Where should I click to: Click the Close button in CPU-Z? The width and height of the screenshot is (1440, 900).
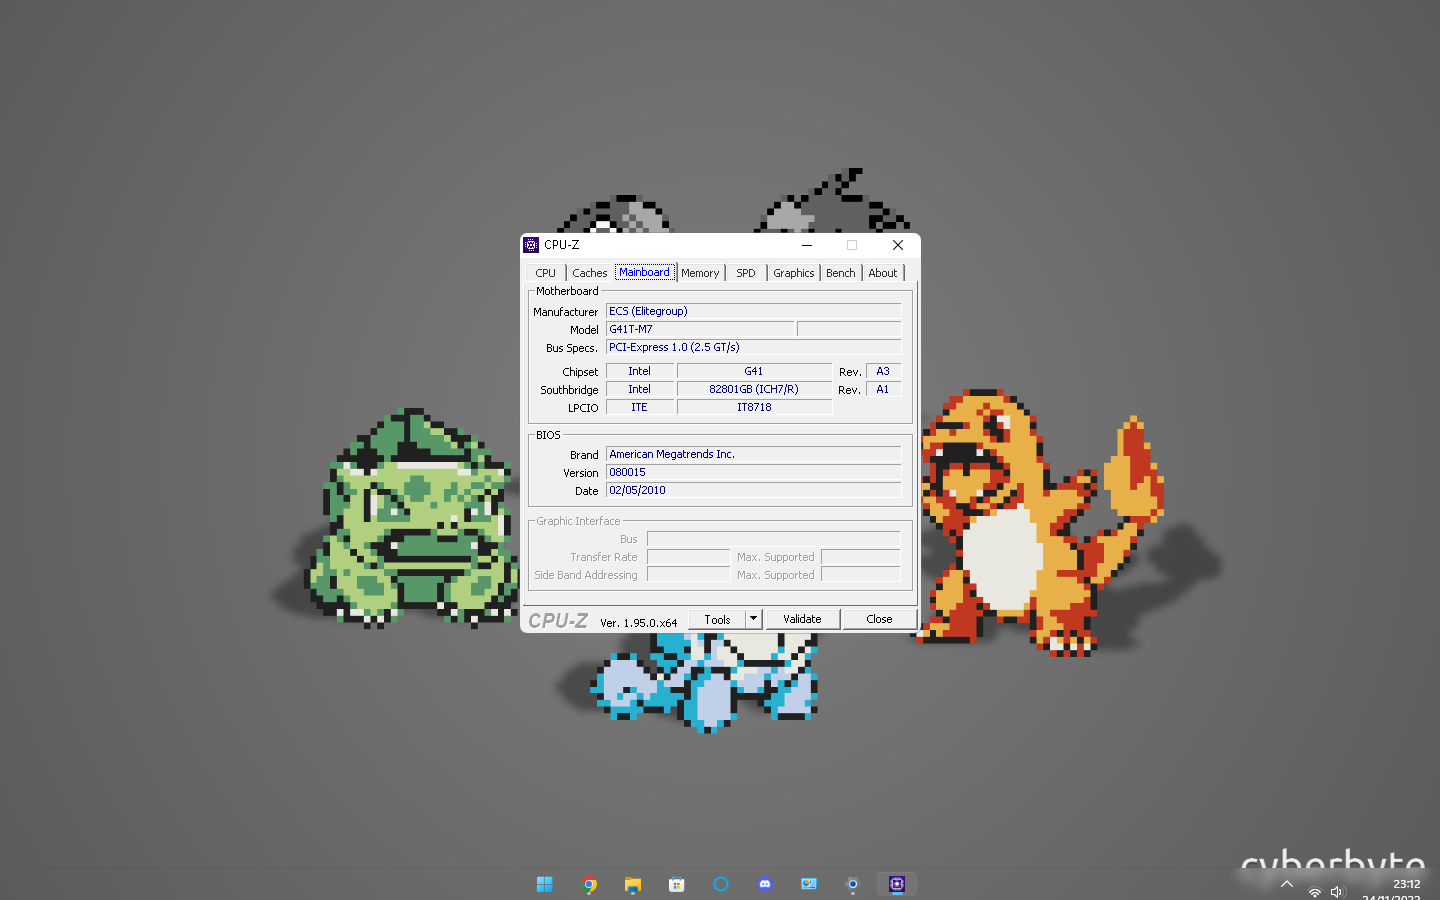coord(880,620)
